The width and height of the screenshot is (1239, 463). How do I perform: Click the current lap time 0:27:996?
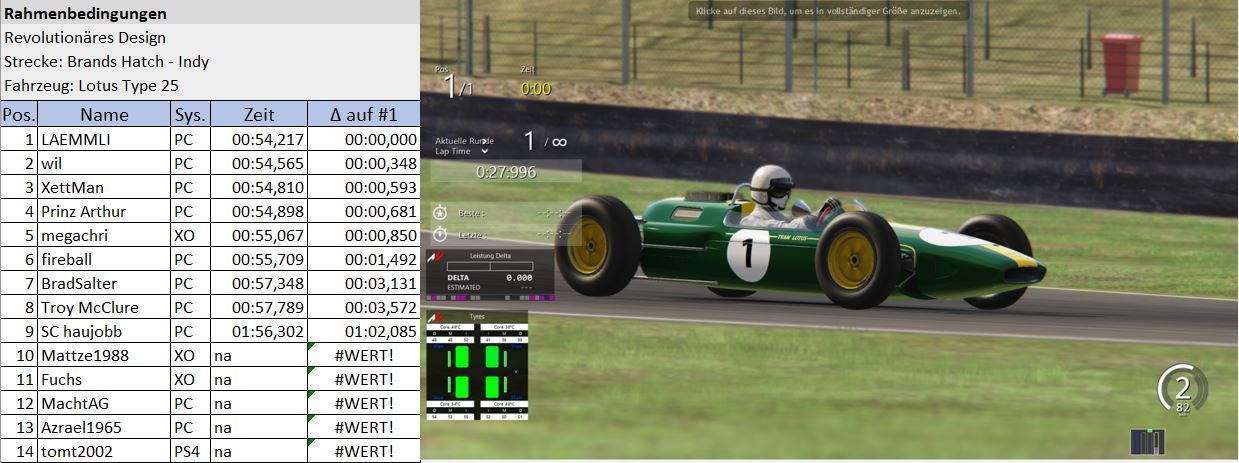[506, 172]
